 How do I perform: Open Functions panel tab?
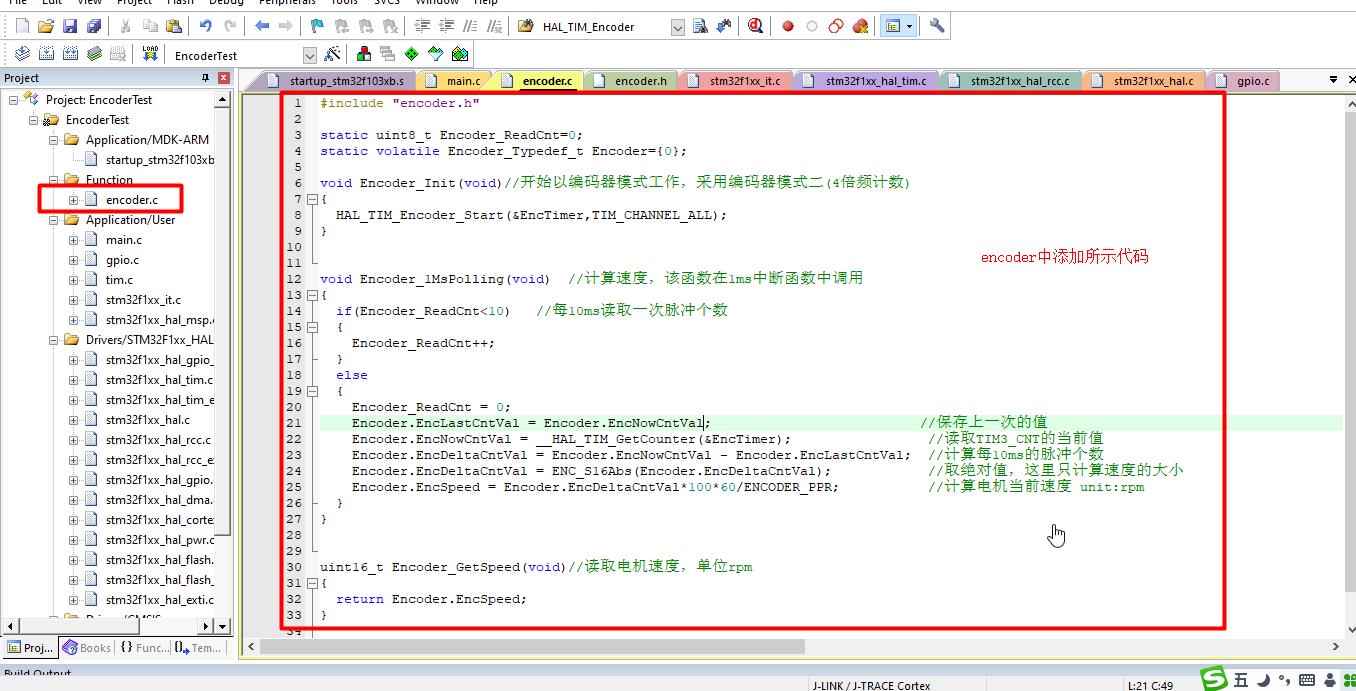point(145,648)
